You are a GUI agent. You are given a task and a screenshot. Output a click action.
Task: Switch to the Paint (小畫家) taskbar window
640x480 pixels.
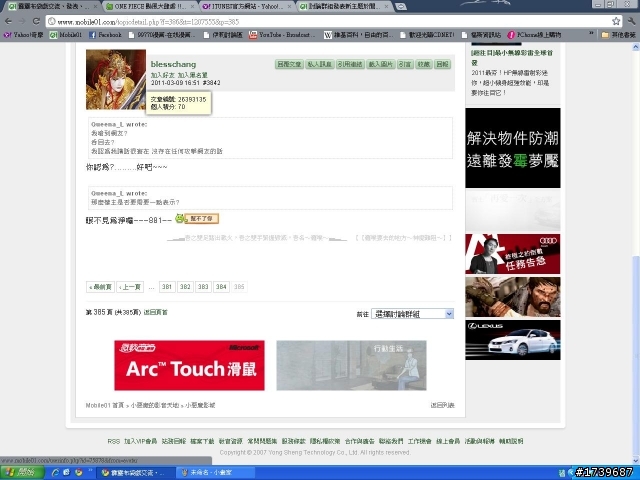click(x=216, y=473)
